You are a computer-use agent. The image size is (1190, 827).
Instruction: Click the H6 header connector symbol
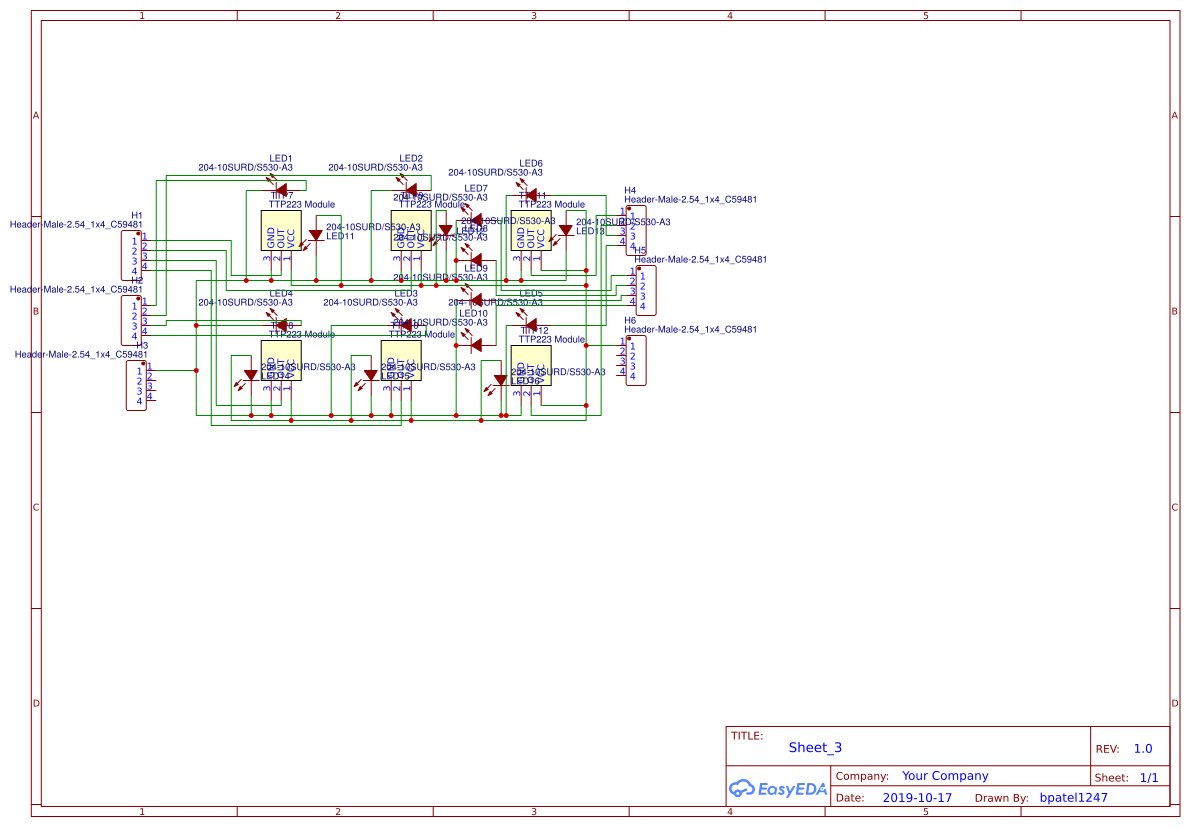[x=637, y=358]
